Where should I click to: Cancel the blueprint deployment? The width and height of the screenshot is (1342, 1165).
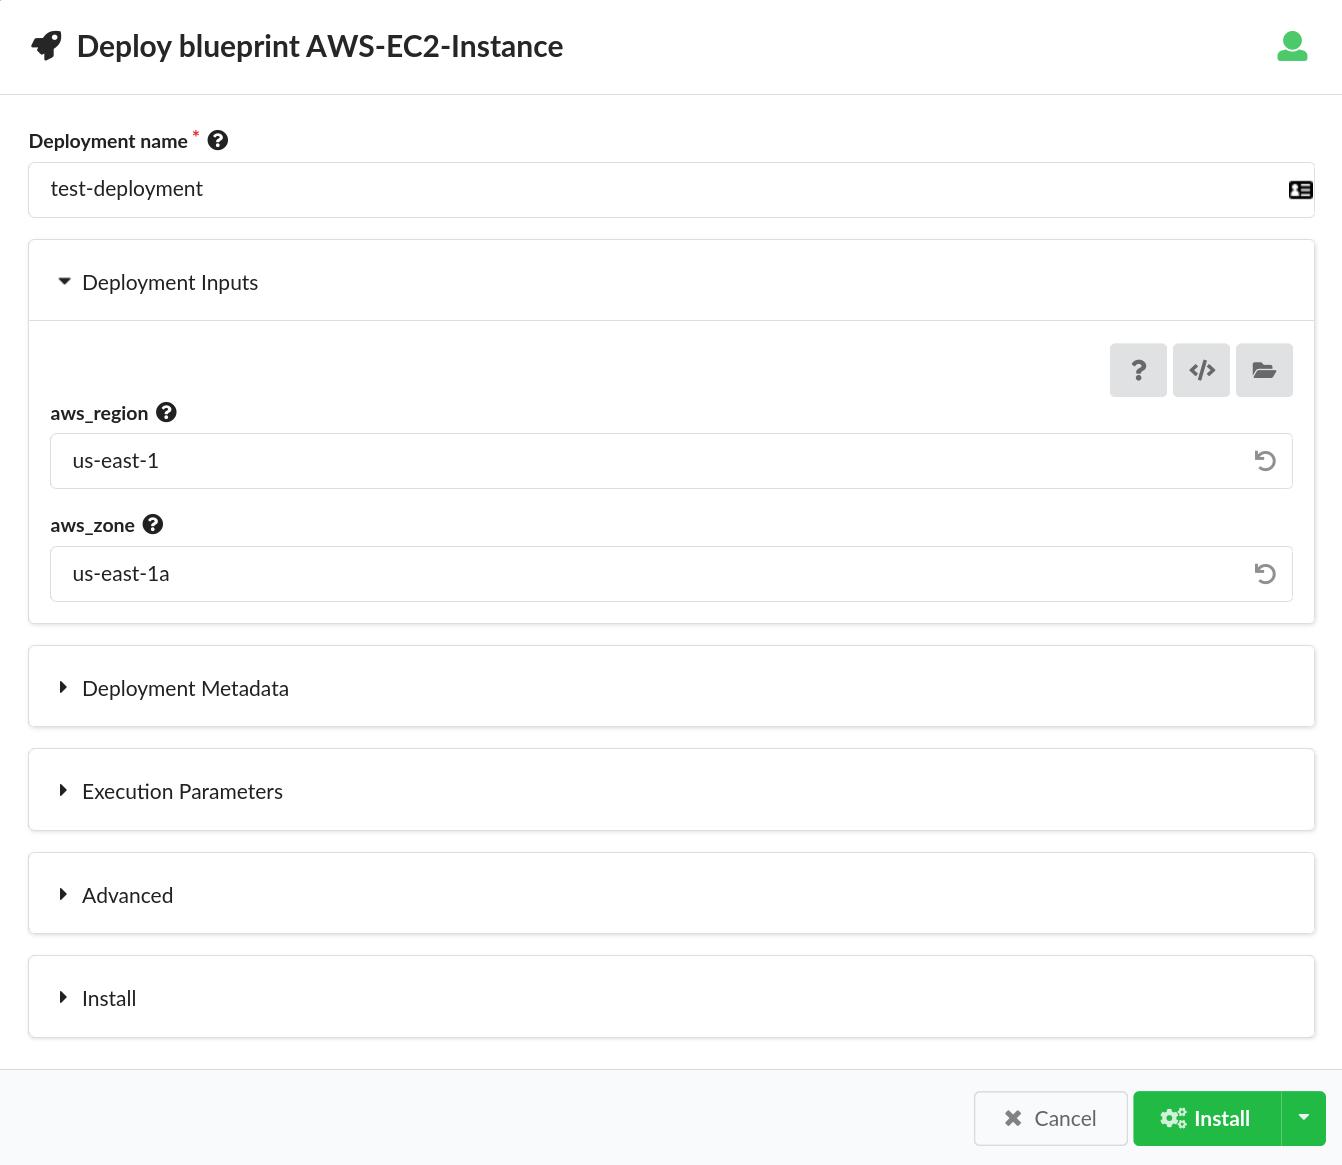(x=1051, y=1118)
